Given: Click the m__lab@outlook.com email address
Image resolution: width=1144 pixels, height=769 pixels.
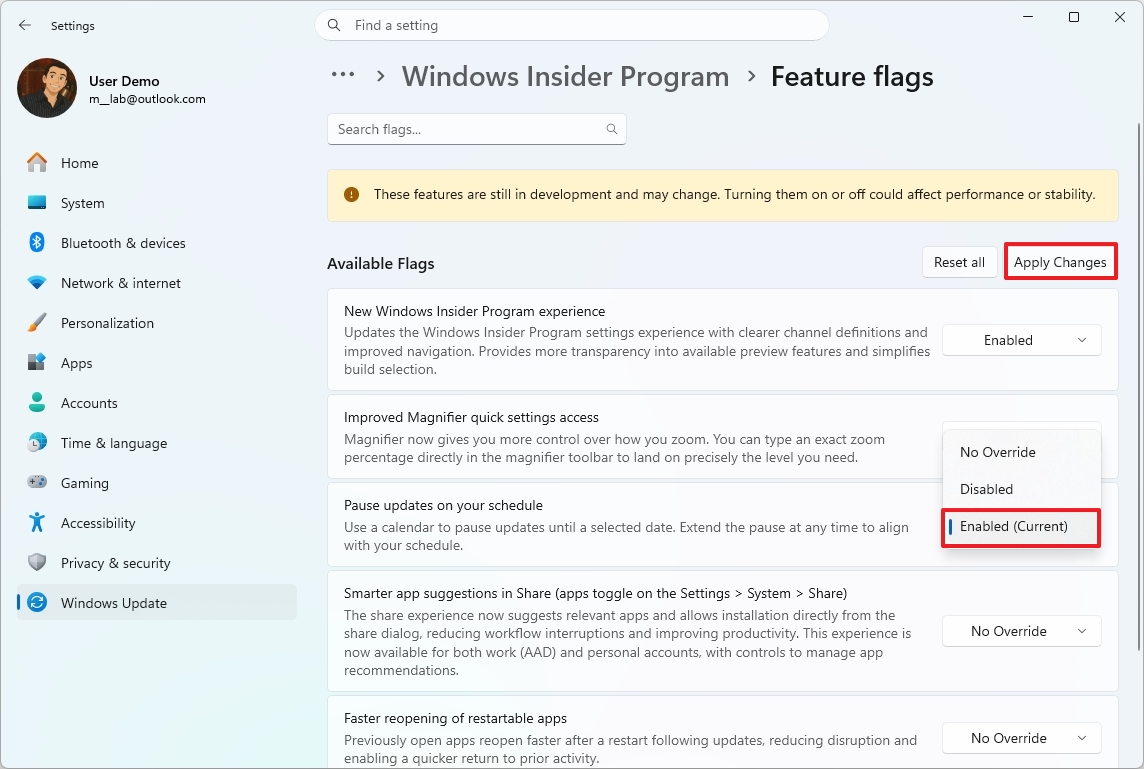Looking at the screenshot, I should [147, 99].
